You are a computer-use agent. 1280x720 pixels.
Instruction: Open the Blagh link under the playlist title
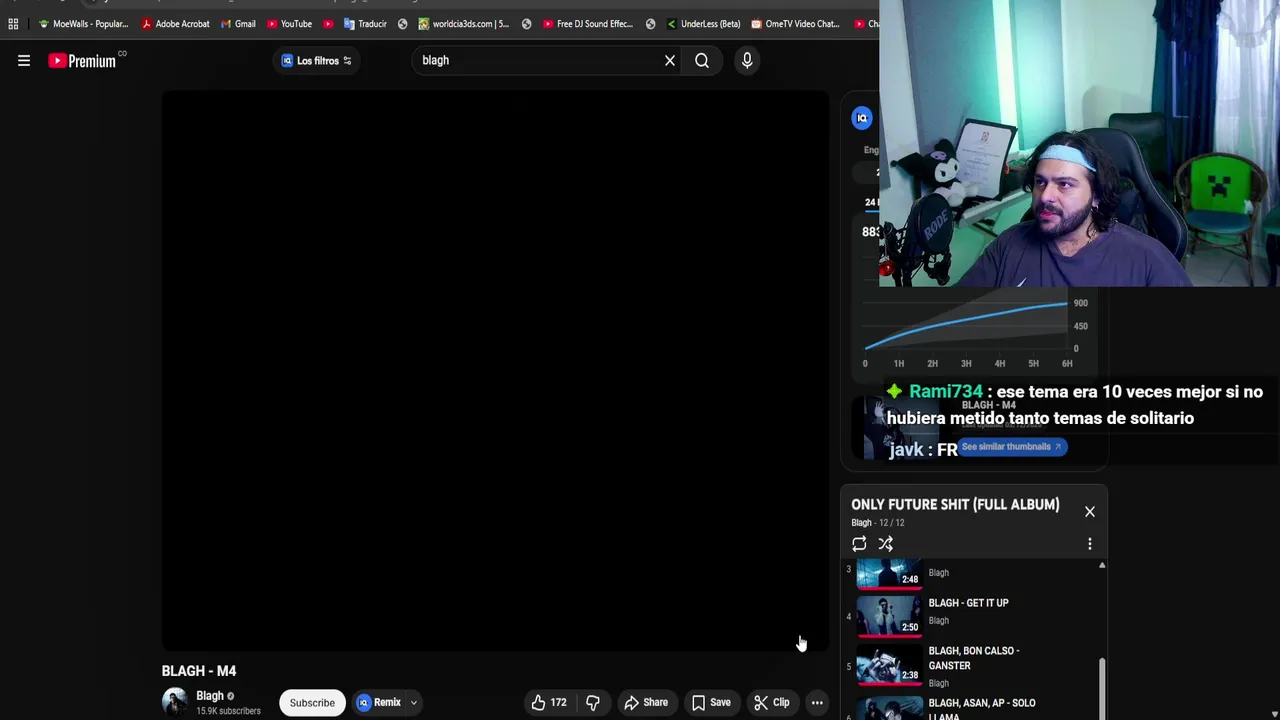(861, 523)
